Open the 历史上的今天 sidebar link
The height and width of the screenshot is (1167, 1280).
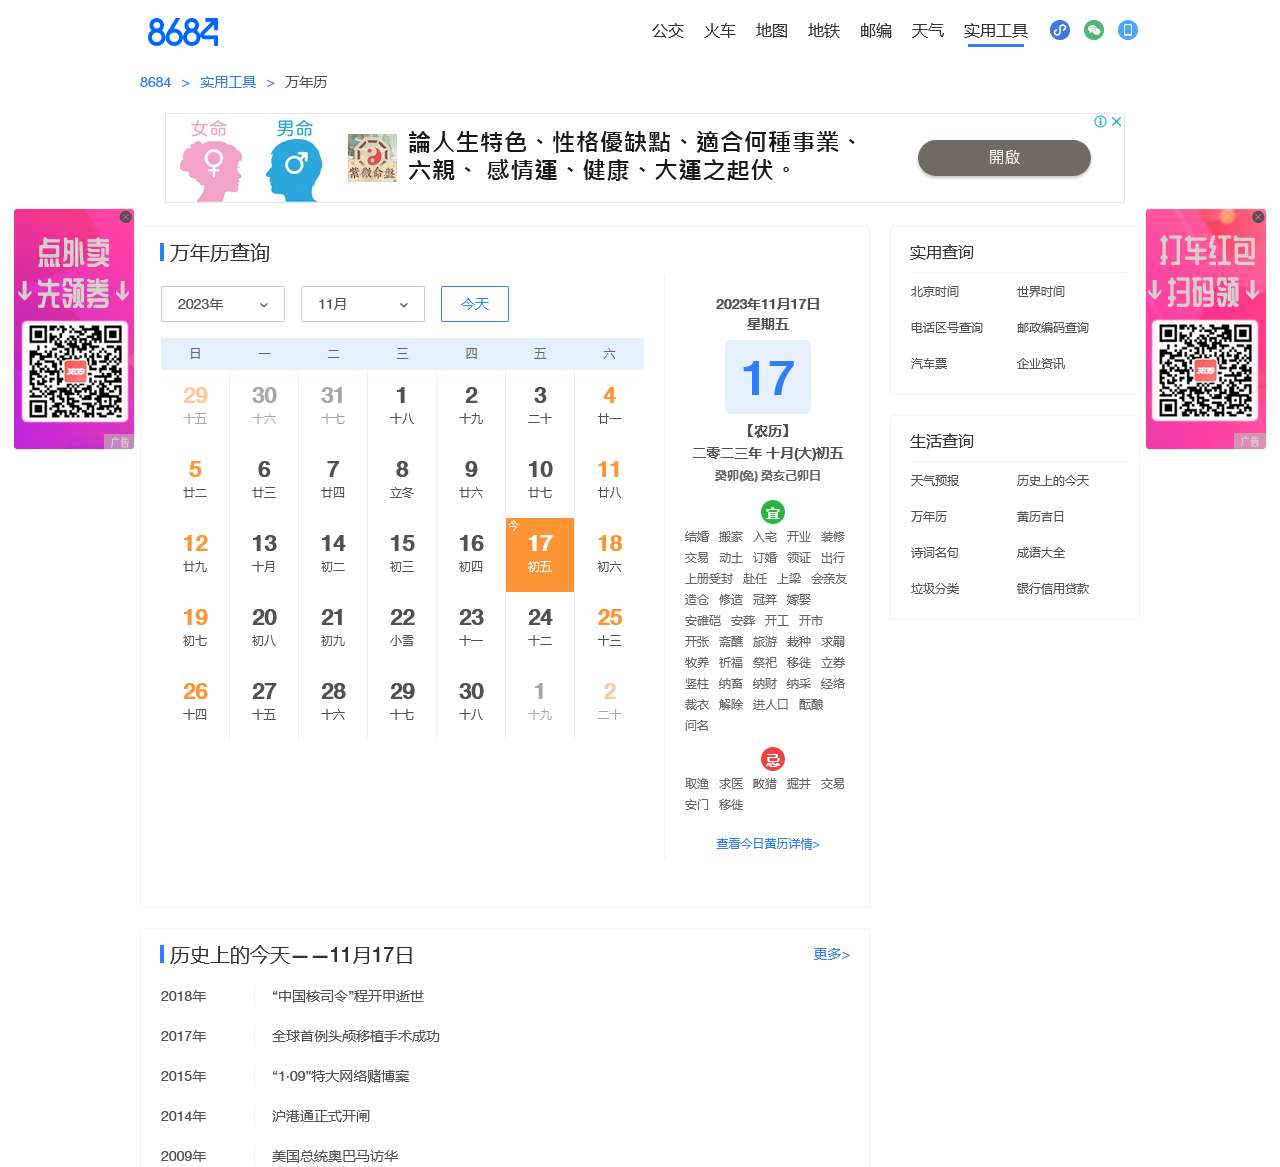click(1053, 481)
